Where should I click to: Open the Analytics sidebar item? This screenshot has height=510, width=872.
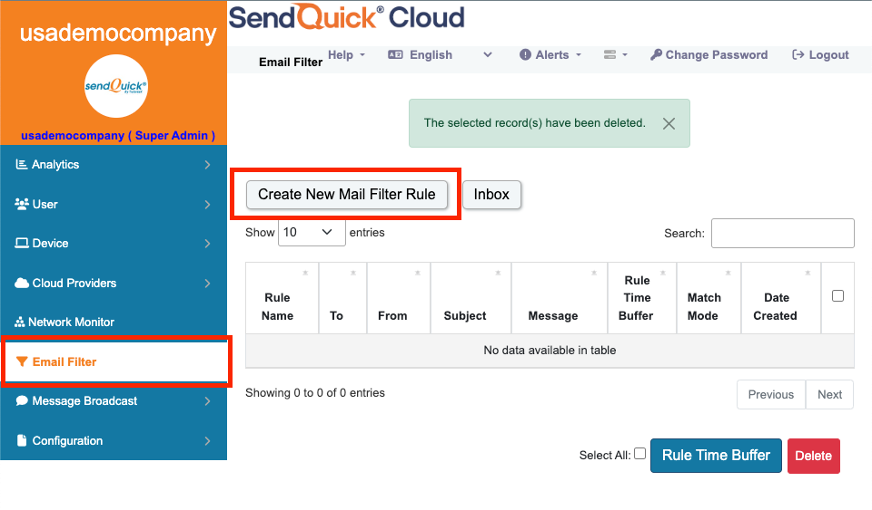click(113, 165)
